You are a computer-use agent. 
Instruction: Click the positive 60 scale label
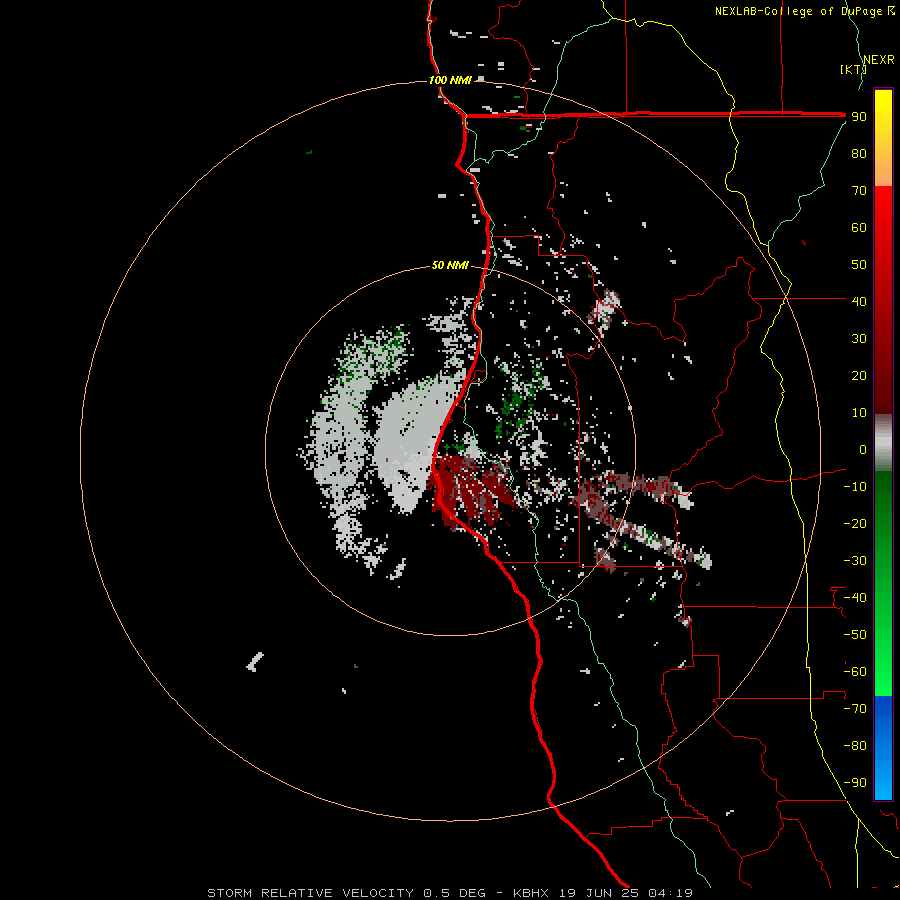(x=859, y=227)
